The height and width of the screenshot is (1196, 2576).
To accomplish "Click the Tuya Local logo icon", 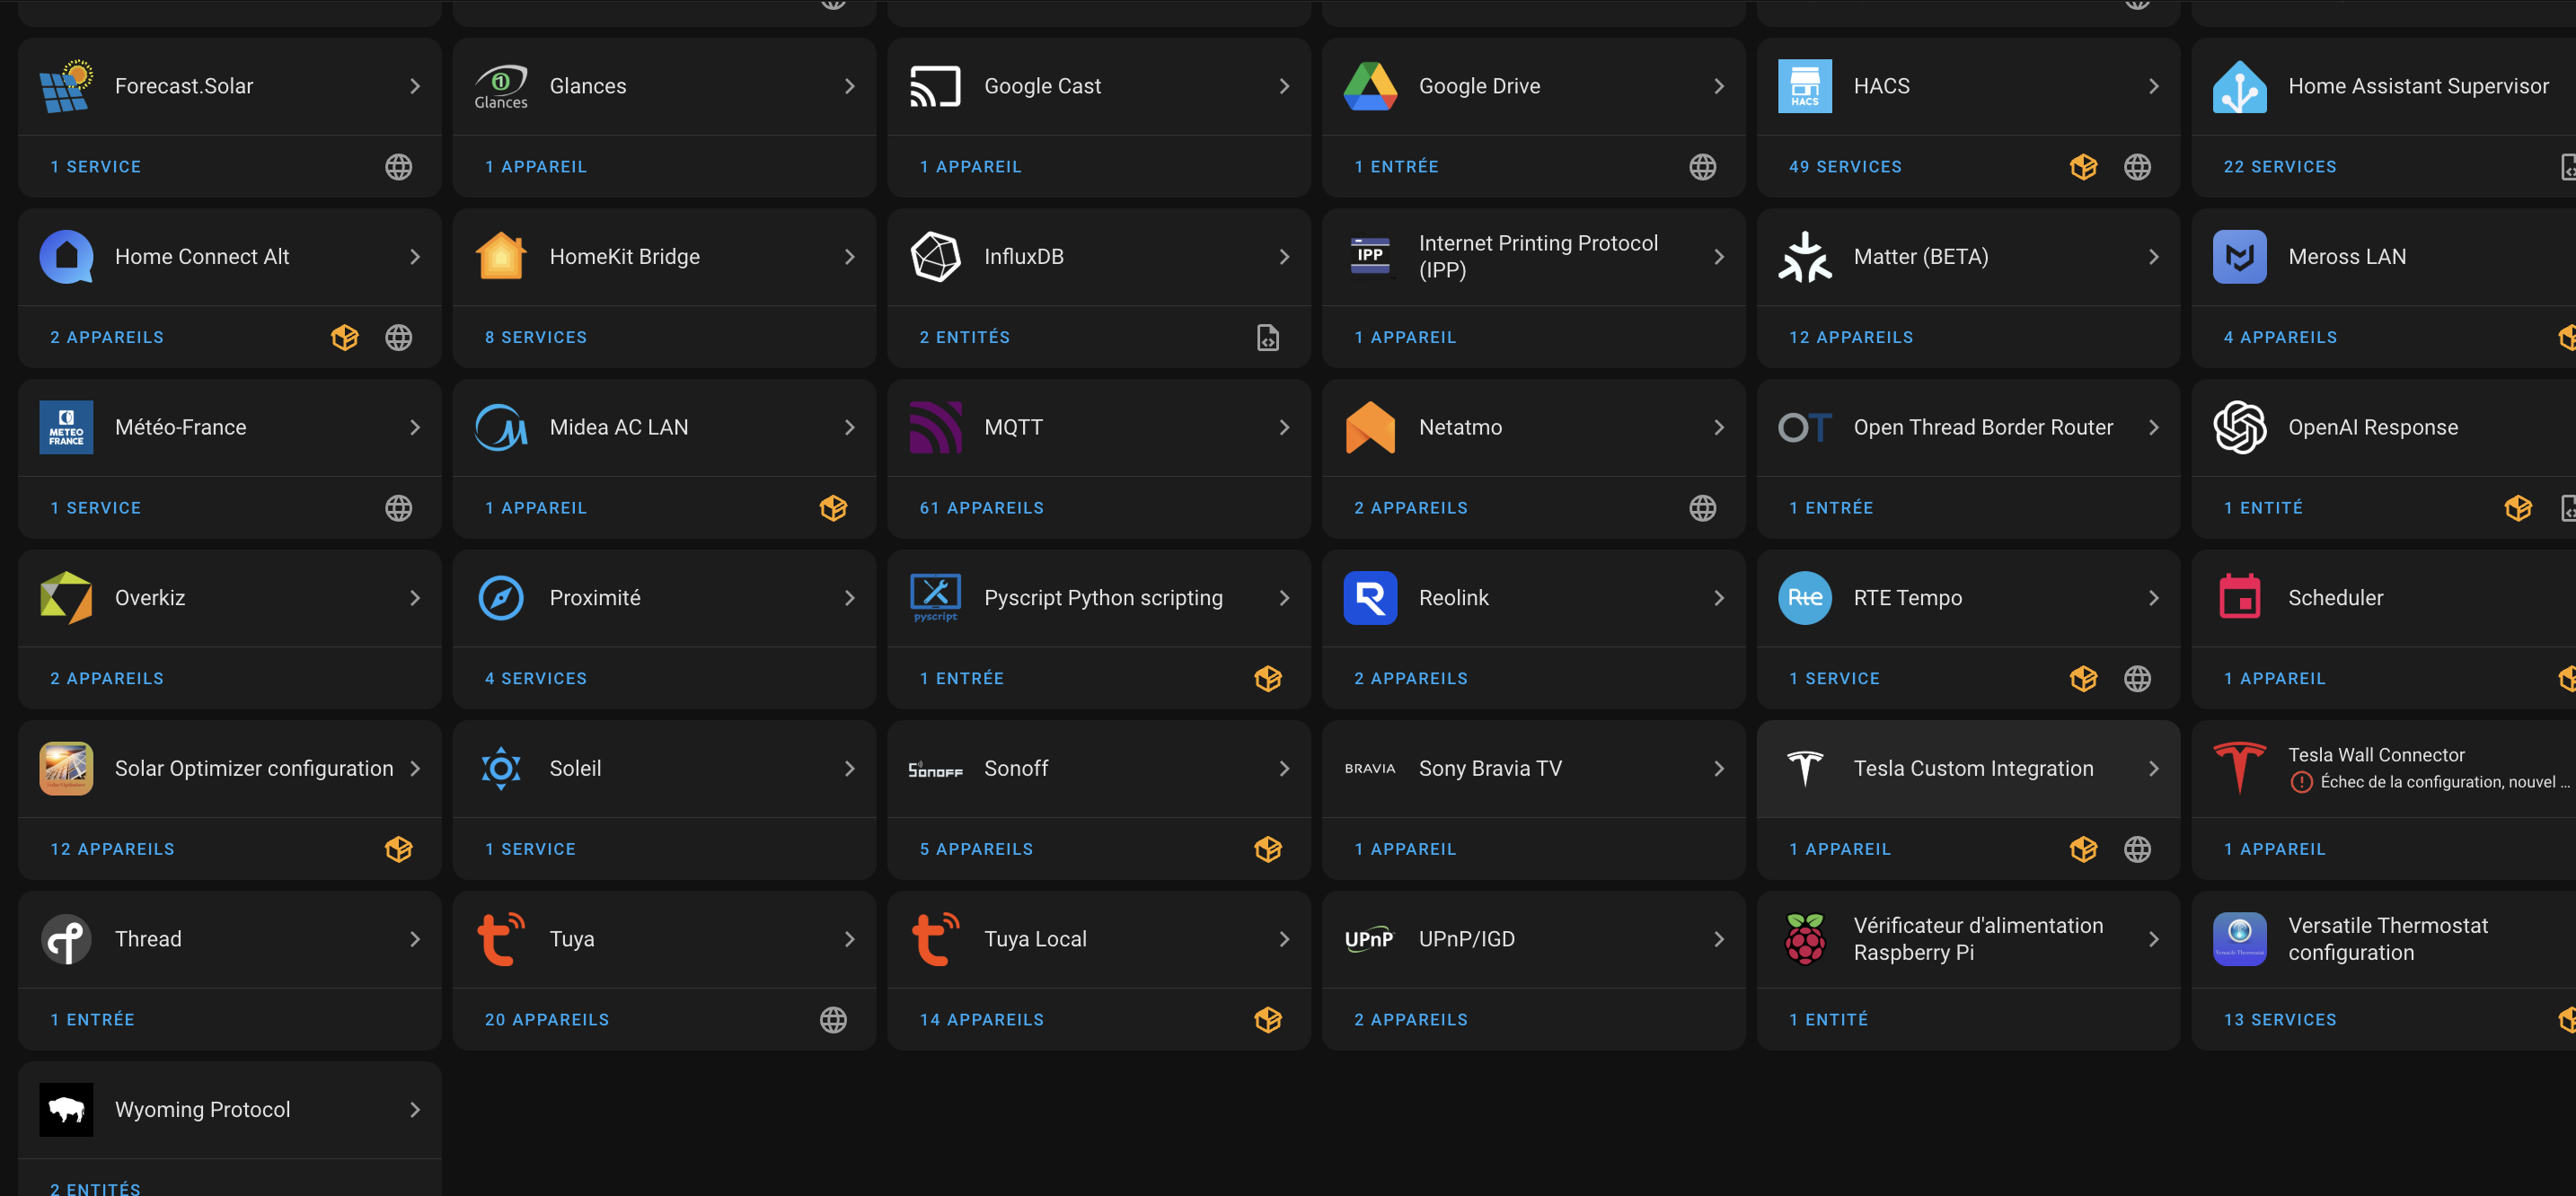I will [935, 939].
